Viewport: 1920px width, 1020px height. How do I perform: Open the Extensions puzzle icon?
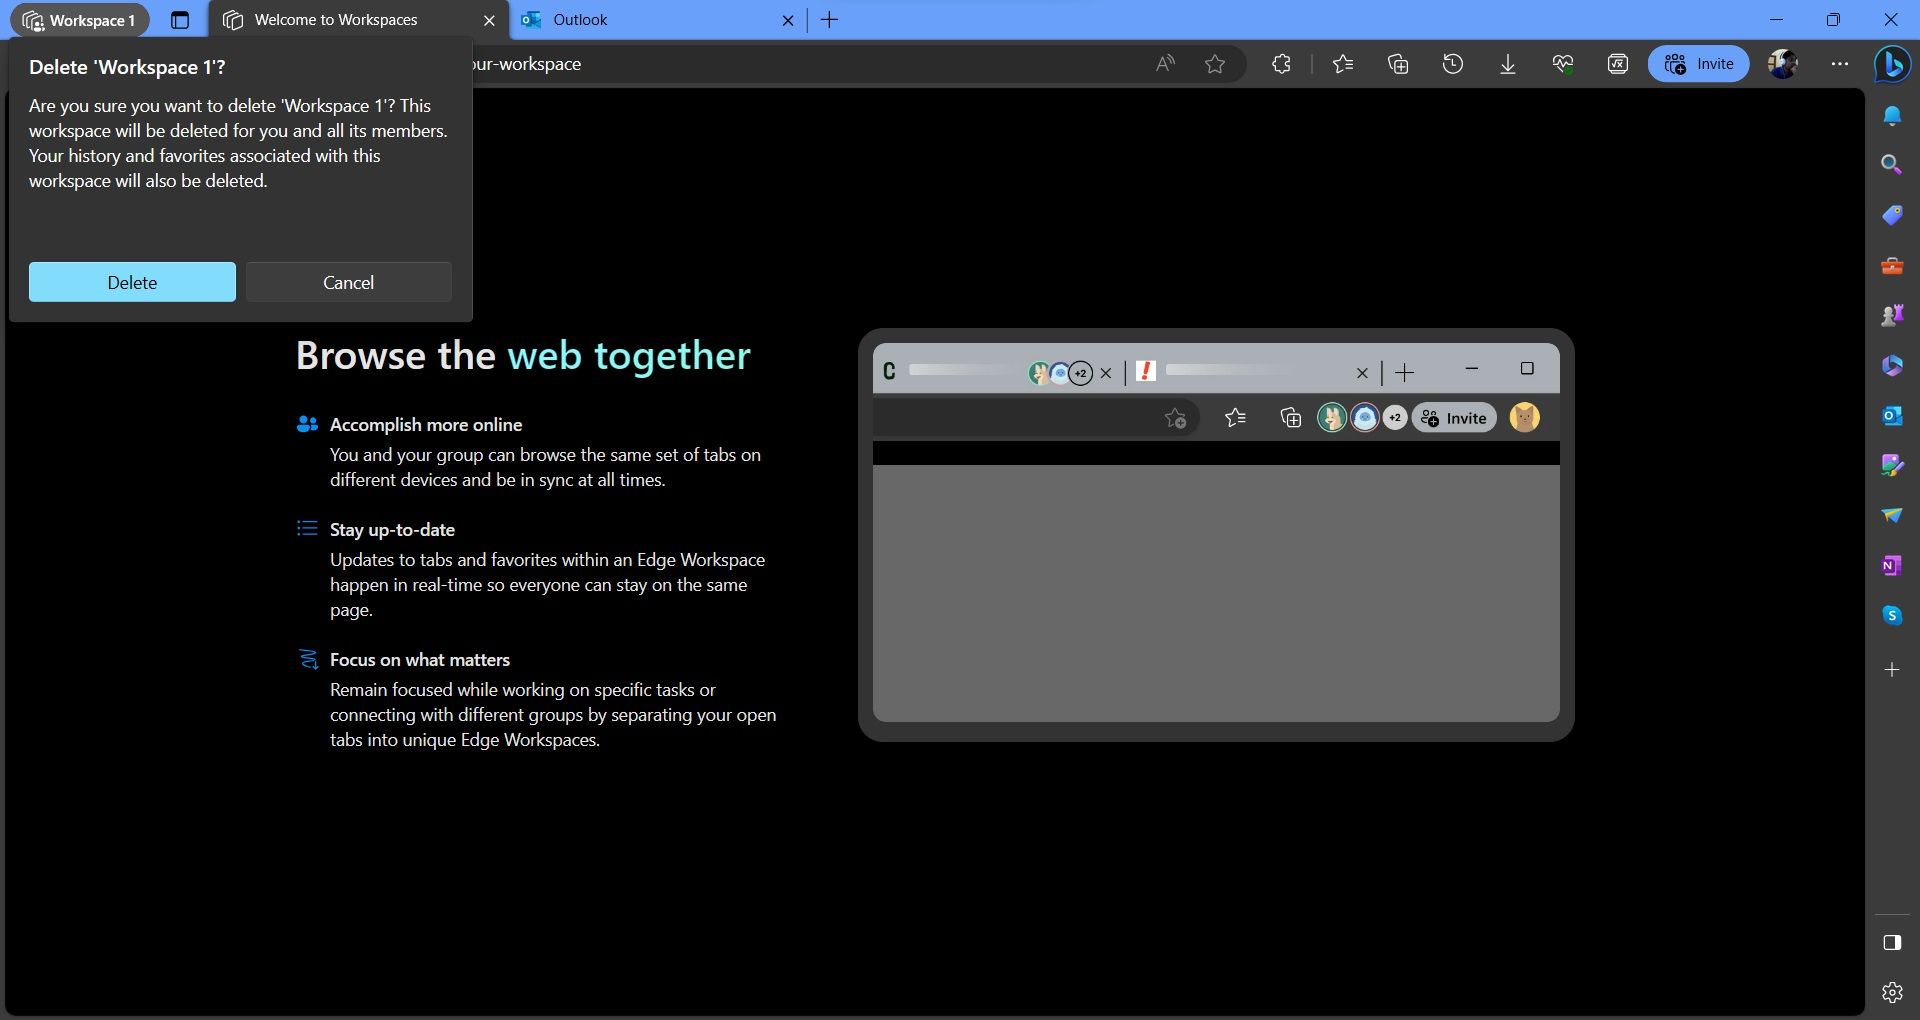[x=1281, y=63]
